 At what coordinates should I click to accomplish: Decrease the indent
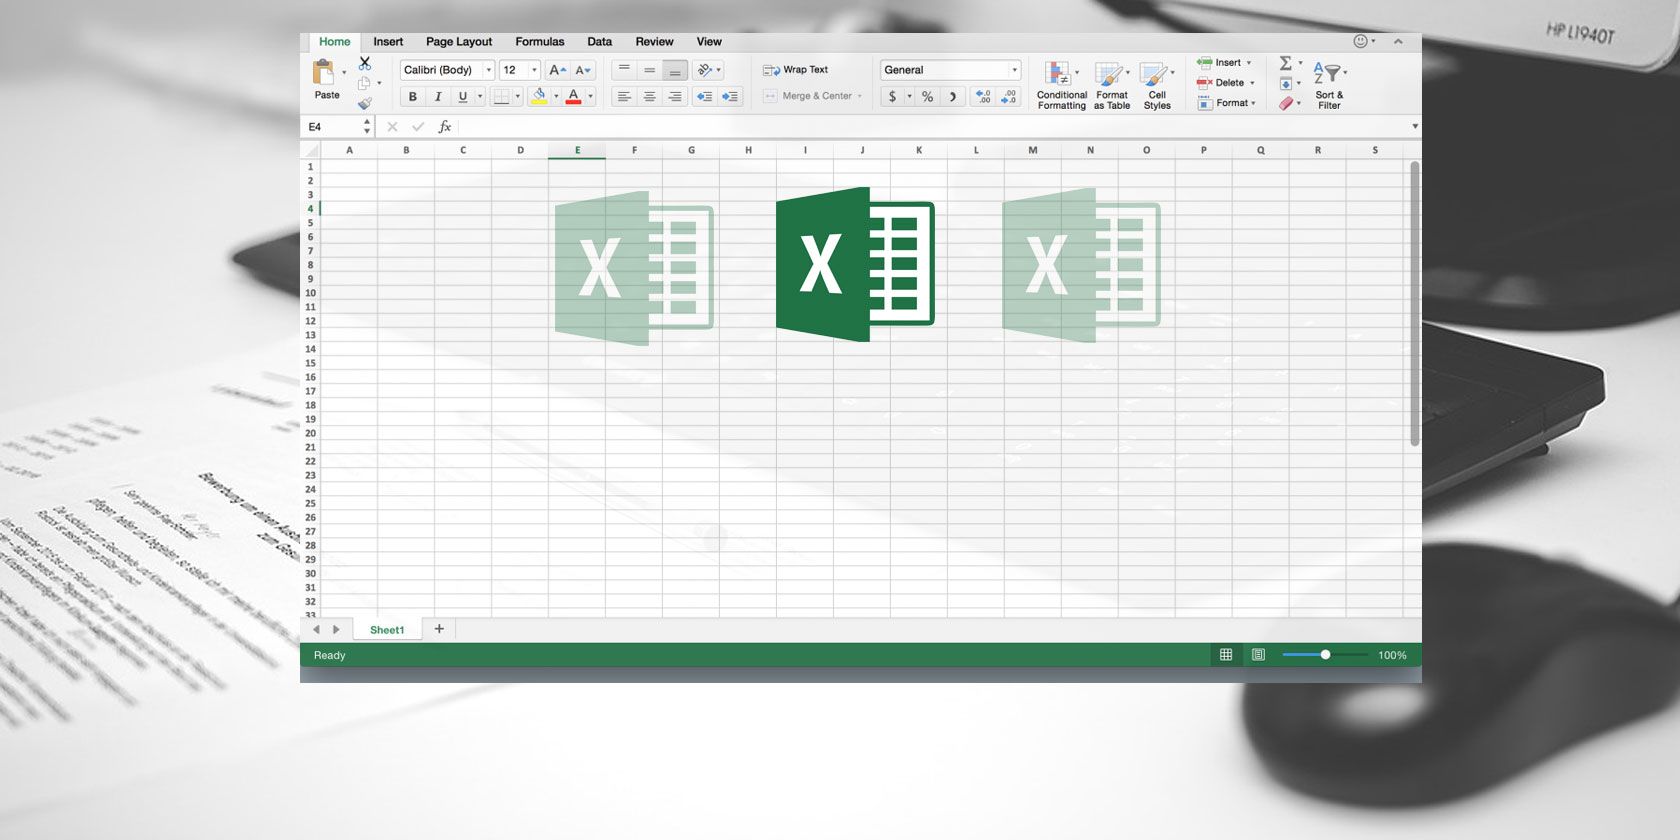(704, 97)
